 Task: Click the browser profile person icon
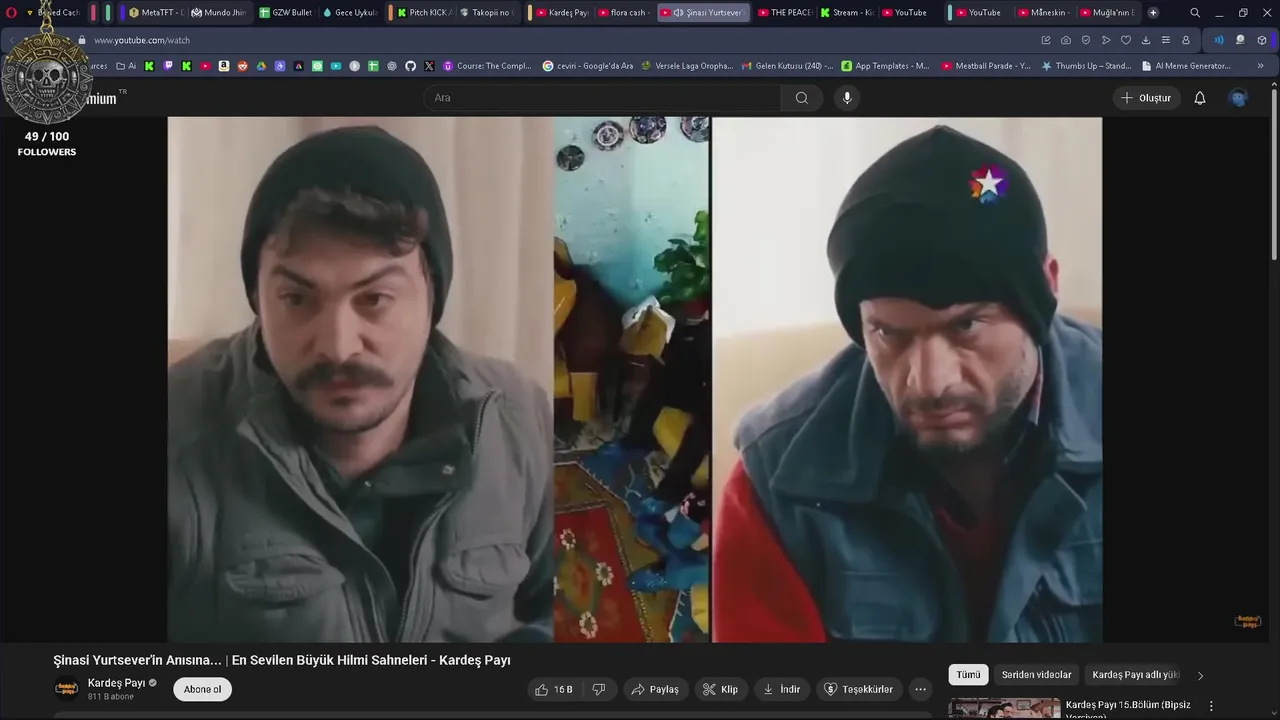[1186, 40]
